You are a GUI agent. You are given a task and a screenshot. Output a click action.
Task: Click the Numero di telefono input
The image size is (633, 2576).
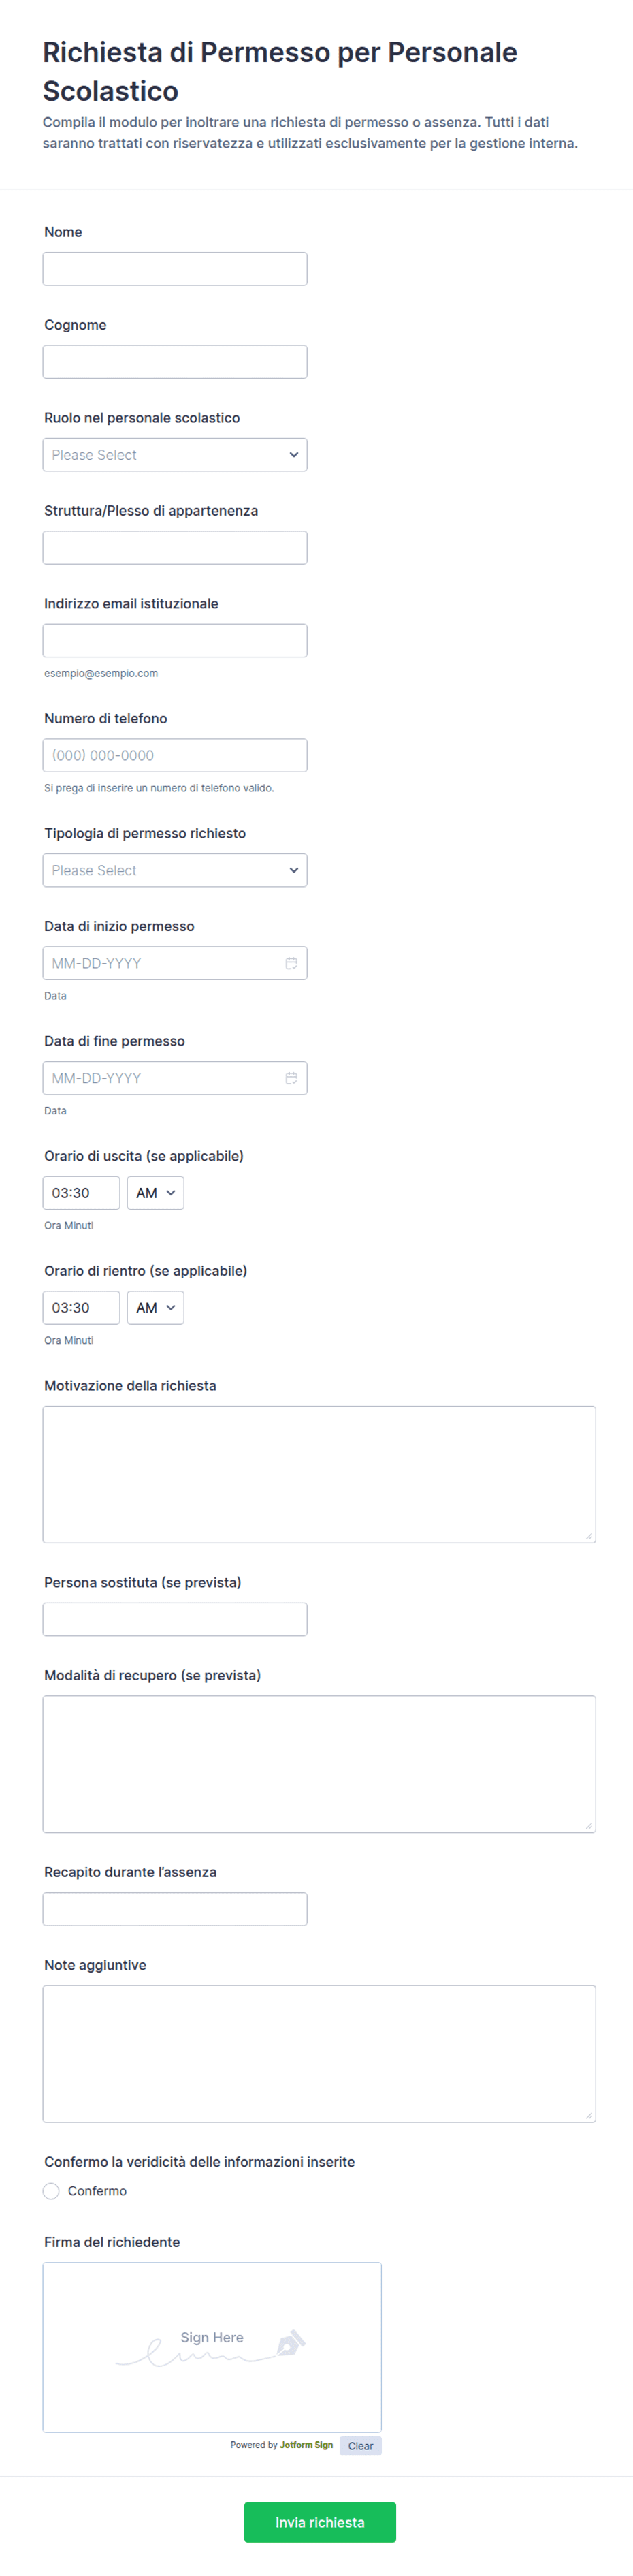[175, 756]
